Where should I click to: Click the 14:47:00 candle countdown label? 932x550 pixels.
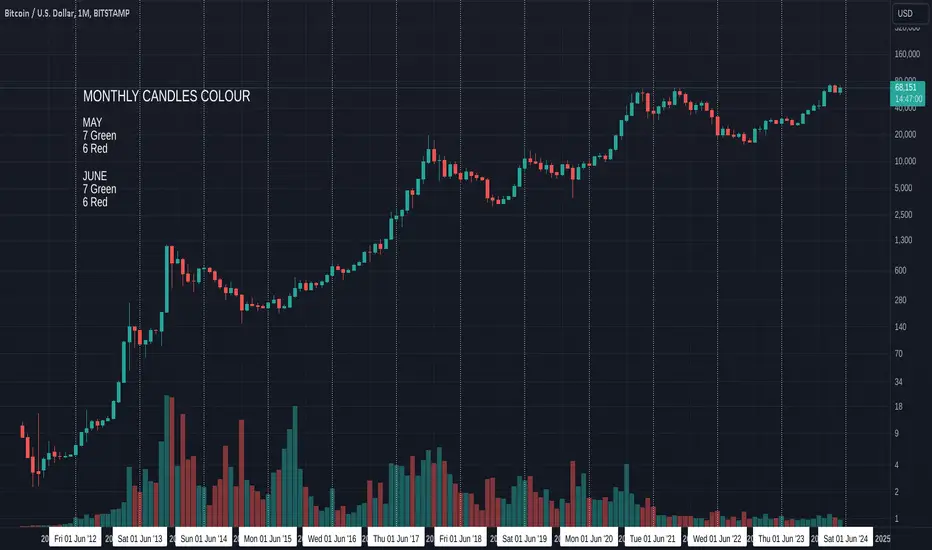point(907,99)
